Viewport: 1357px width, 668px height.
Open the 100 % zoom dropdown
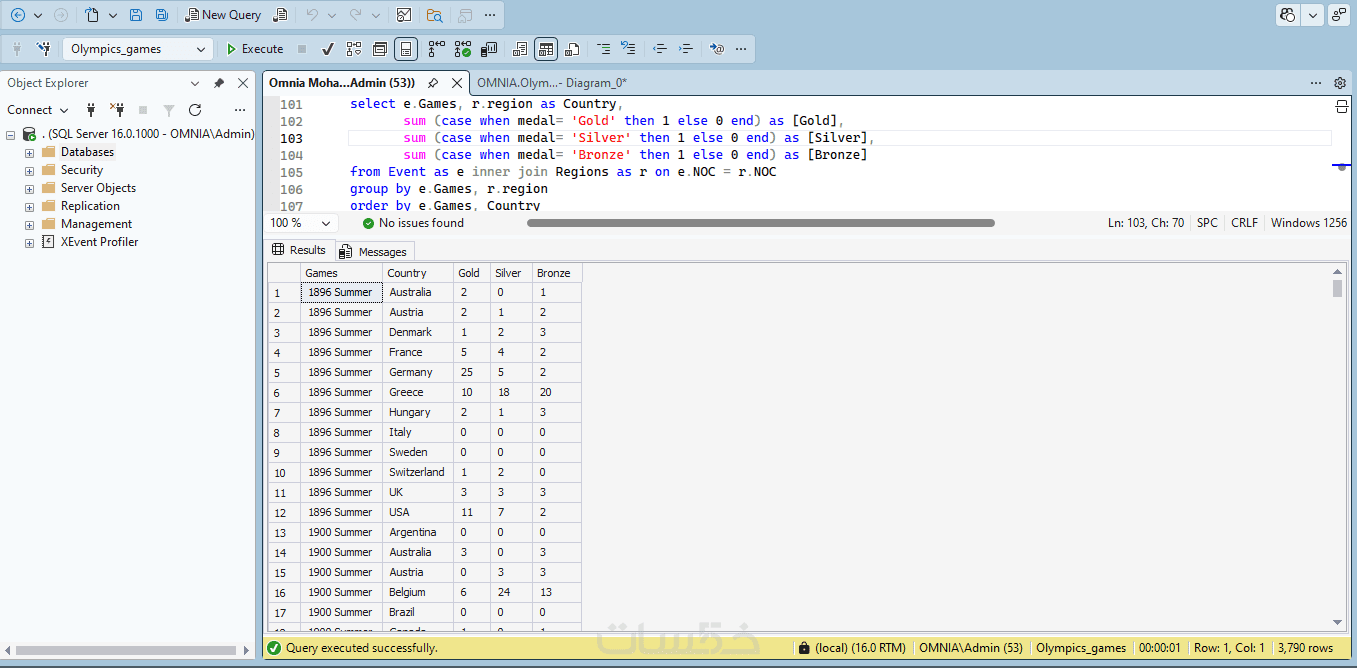tap(326, 223)
